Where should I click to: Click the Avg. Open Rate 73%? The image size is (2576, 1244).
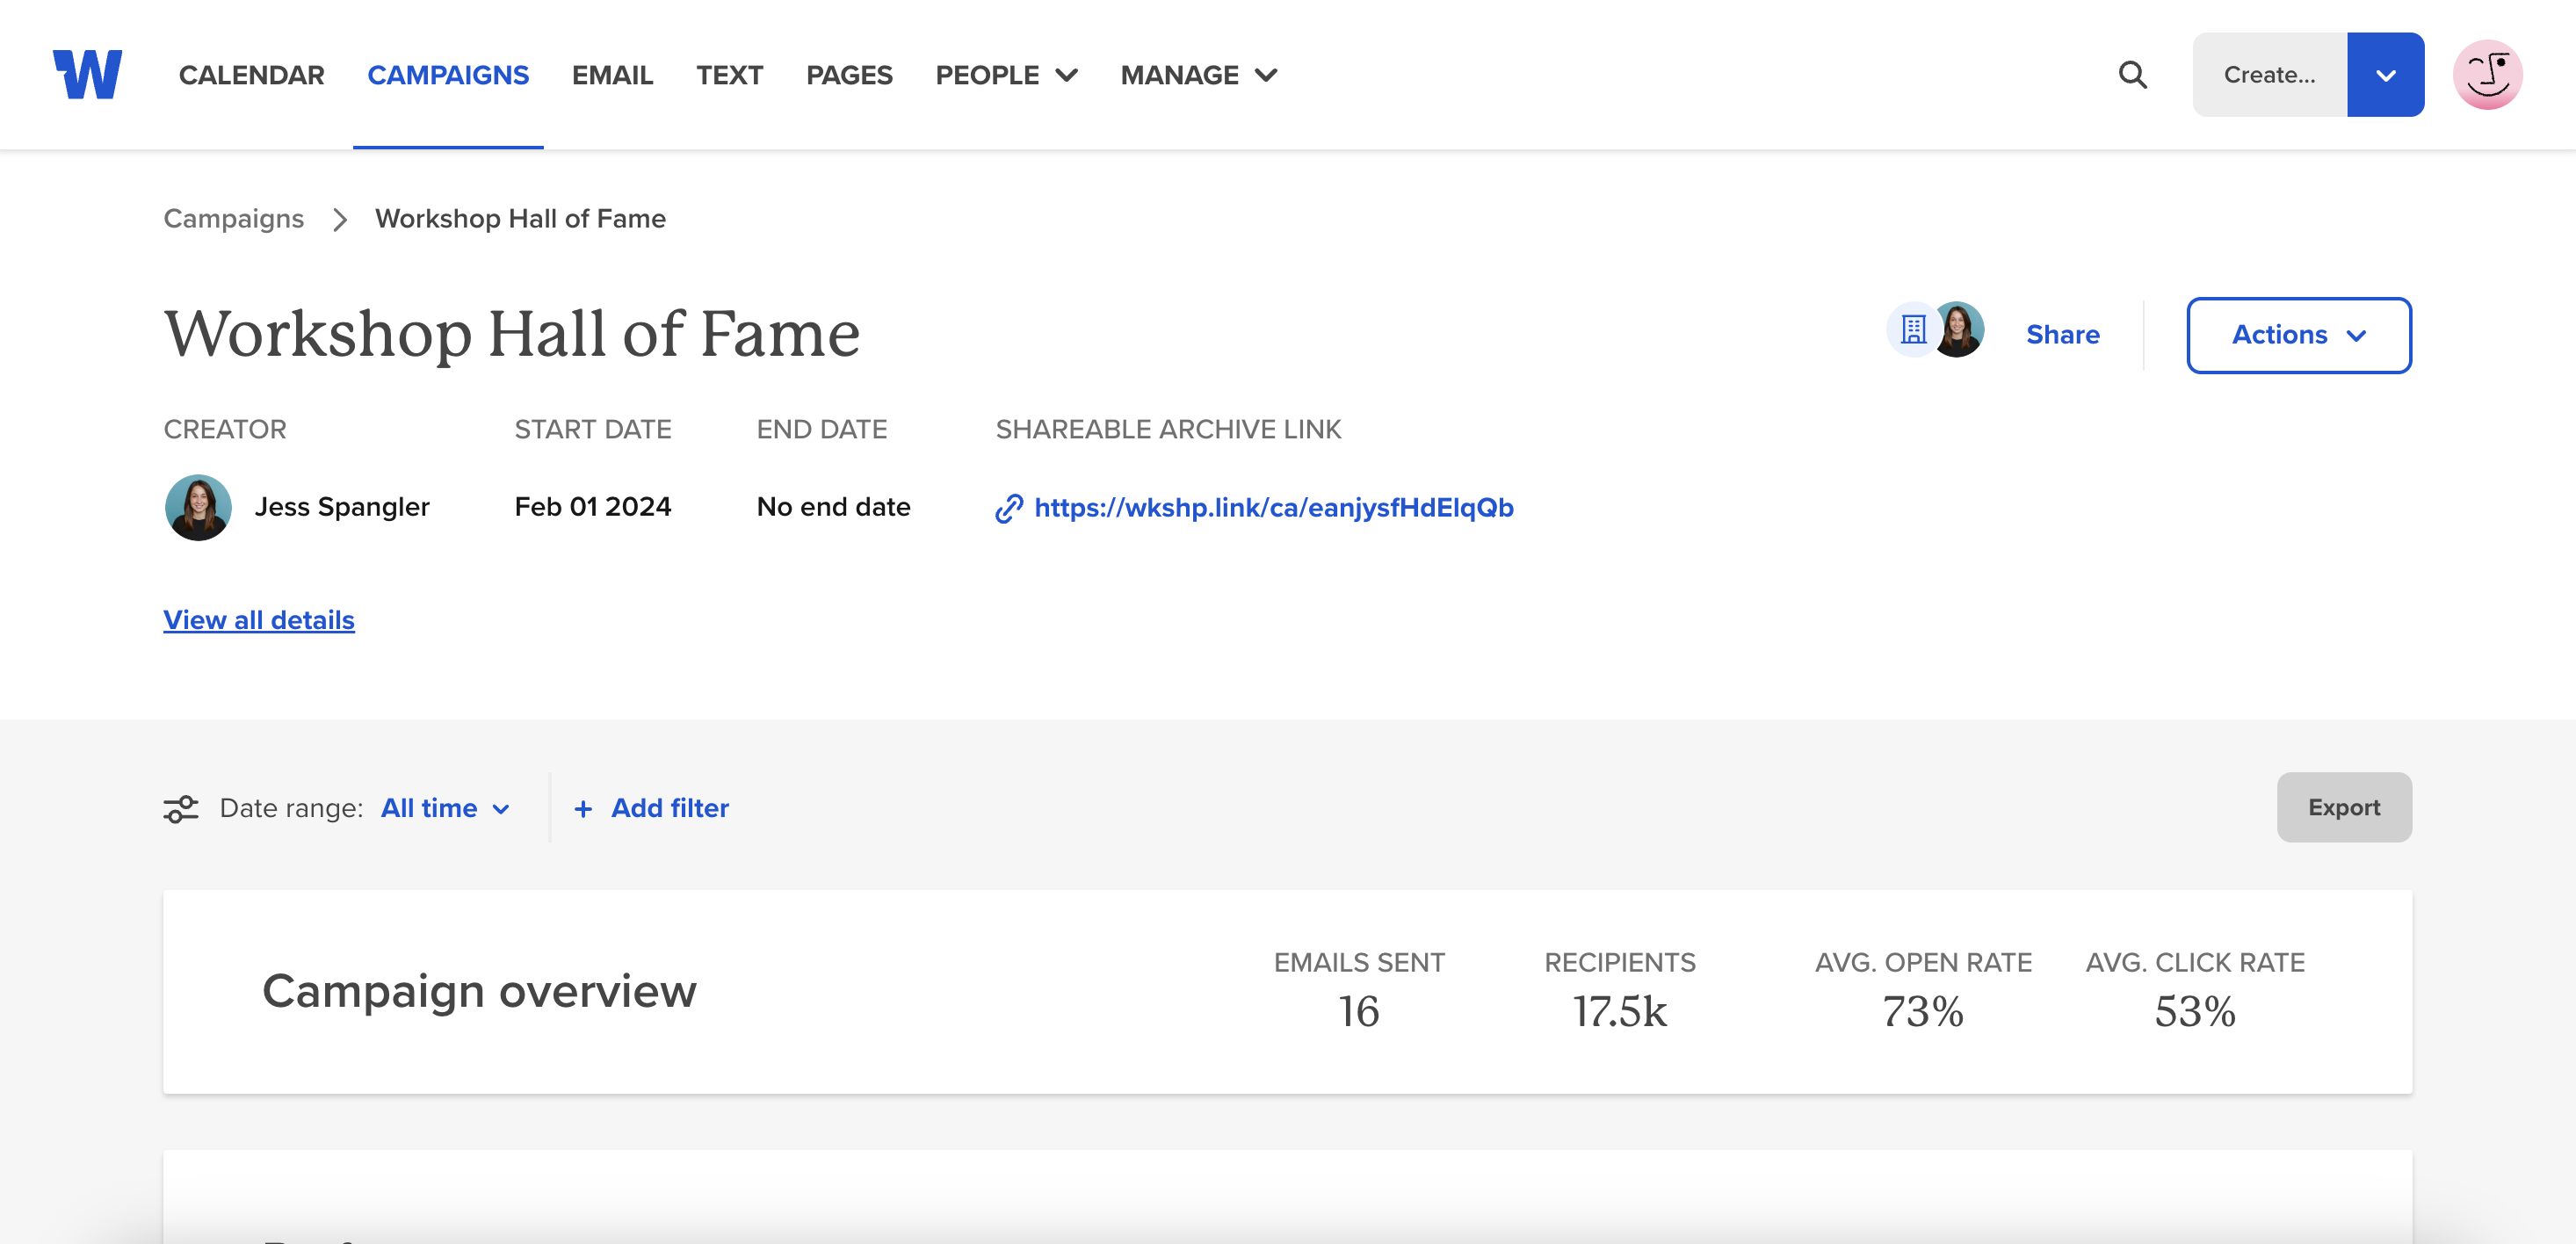pos(1923,1012)
